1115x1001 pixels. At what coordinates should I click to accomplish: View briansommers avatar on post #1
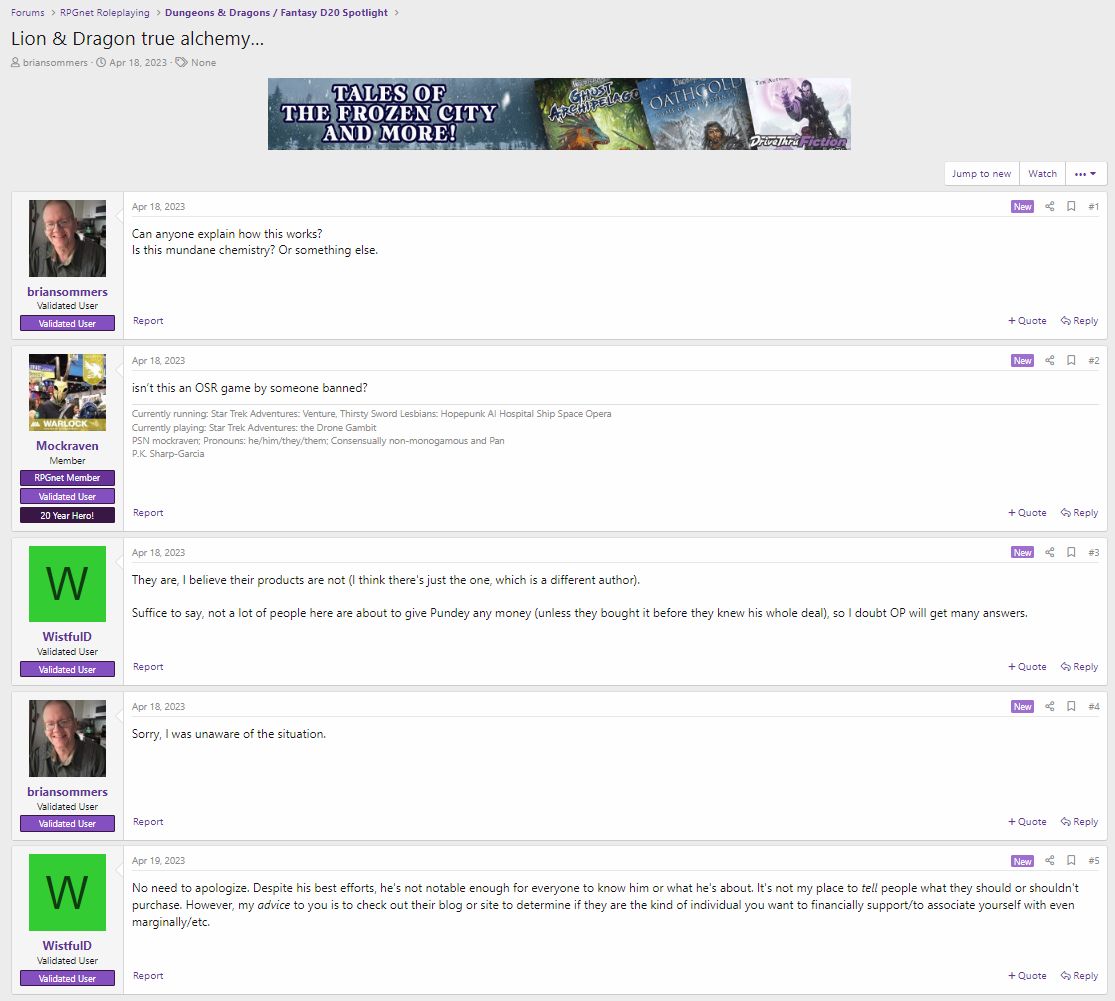click(x=68, y=238)
